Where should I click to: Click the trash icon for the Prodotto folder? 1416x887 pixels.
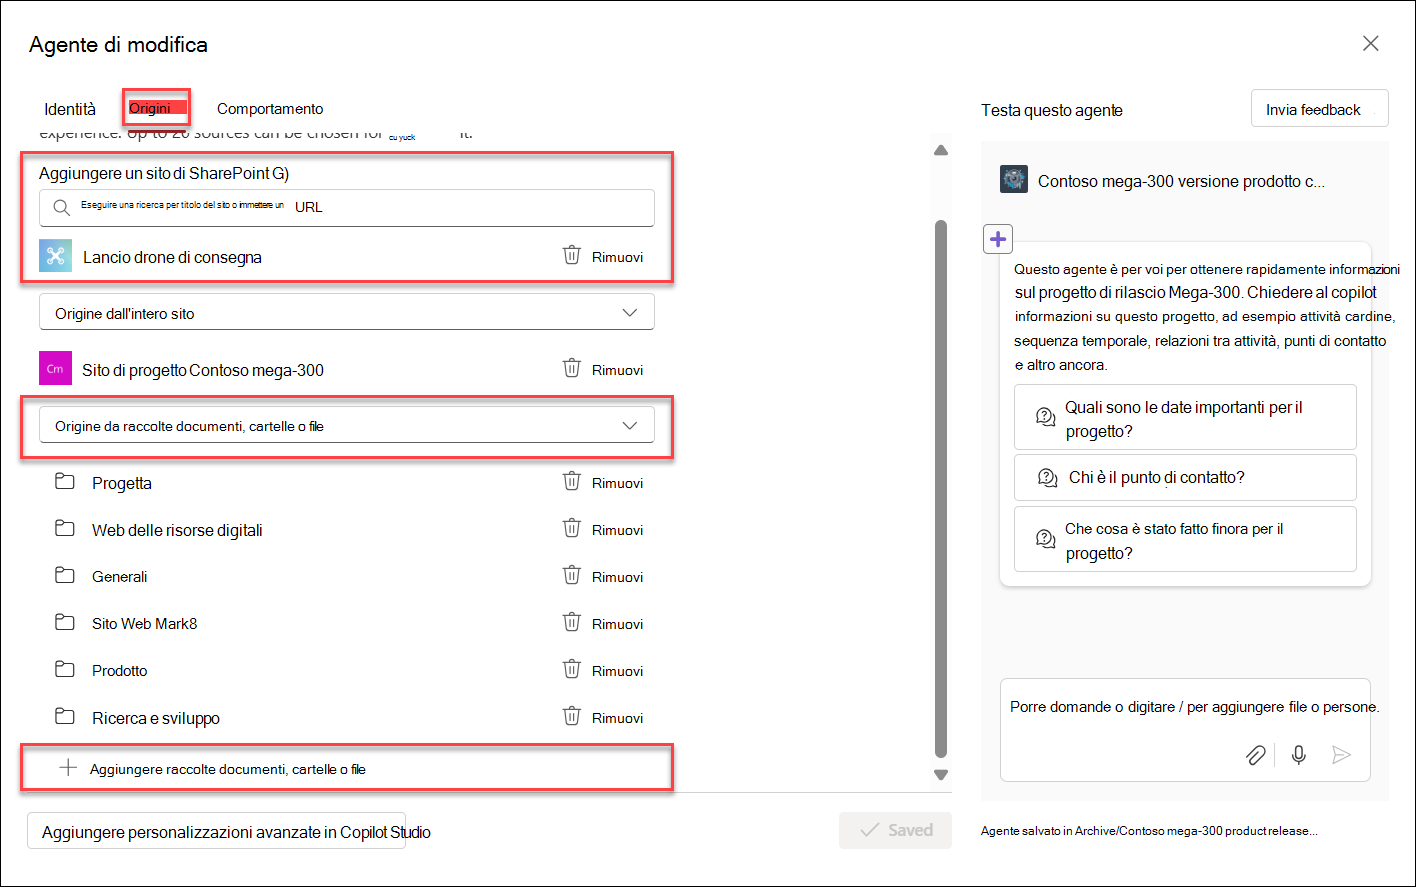click(572, 670)
